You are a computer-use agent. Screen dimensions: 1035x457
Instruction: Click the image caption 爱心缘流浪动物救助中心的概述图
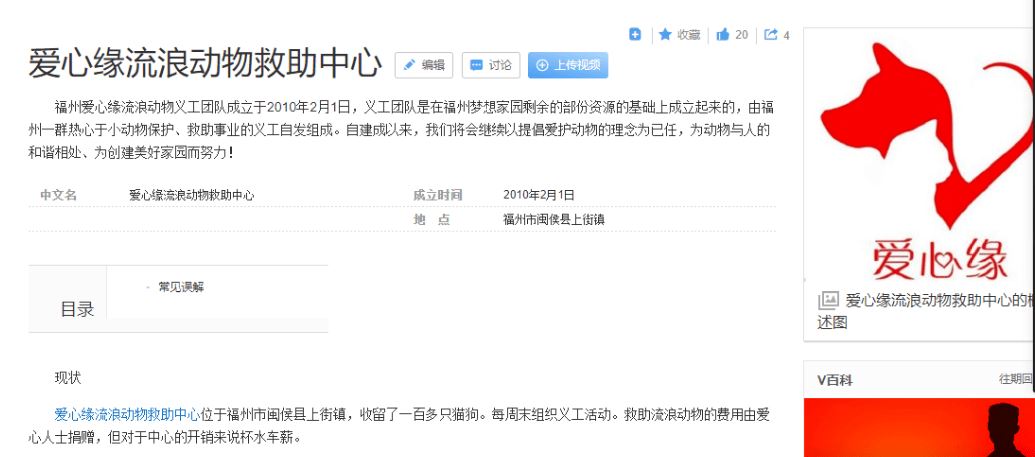click(x=926, y=311)
